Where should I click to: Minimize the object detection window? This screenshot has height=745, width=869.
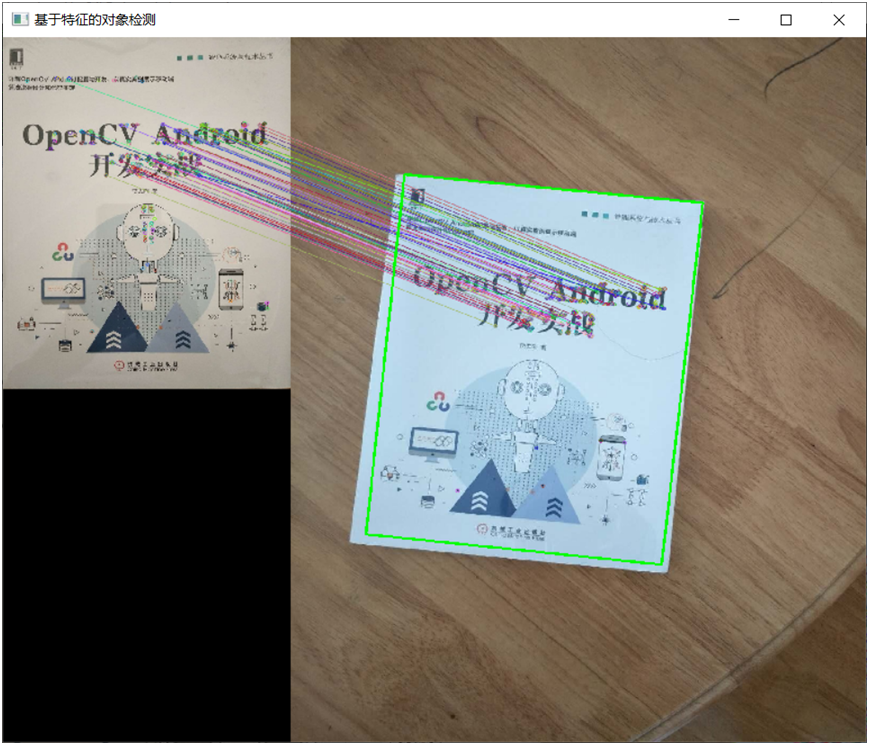pos(733,20)
